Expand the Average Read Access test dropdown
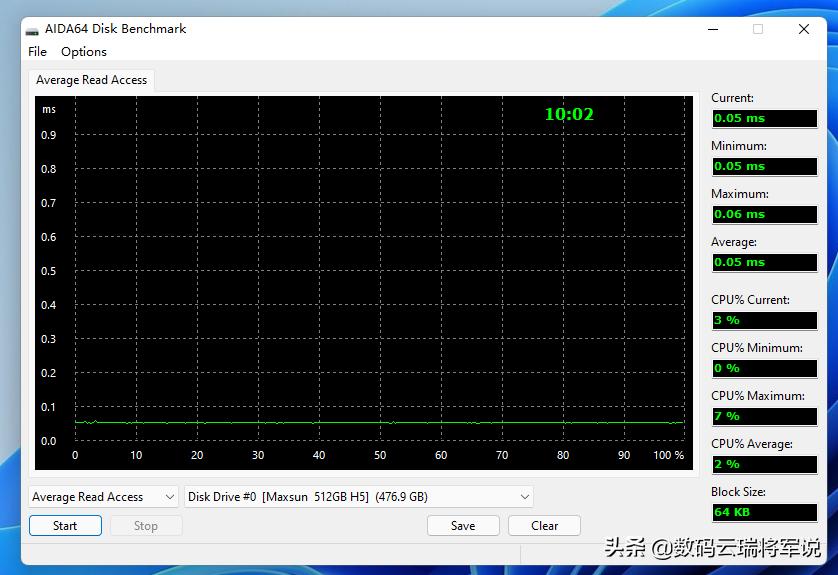 coord(103,497)
